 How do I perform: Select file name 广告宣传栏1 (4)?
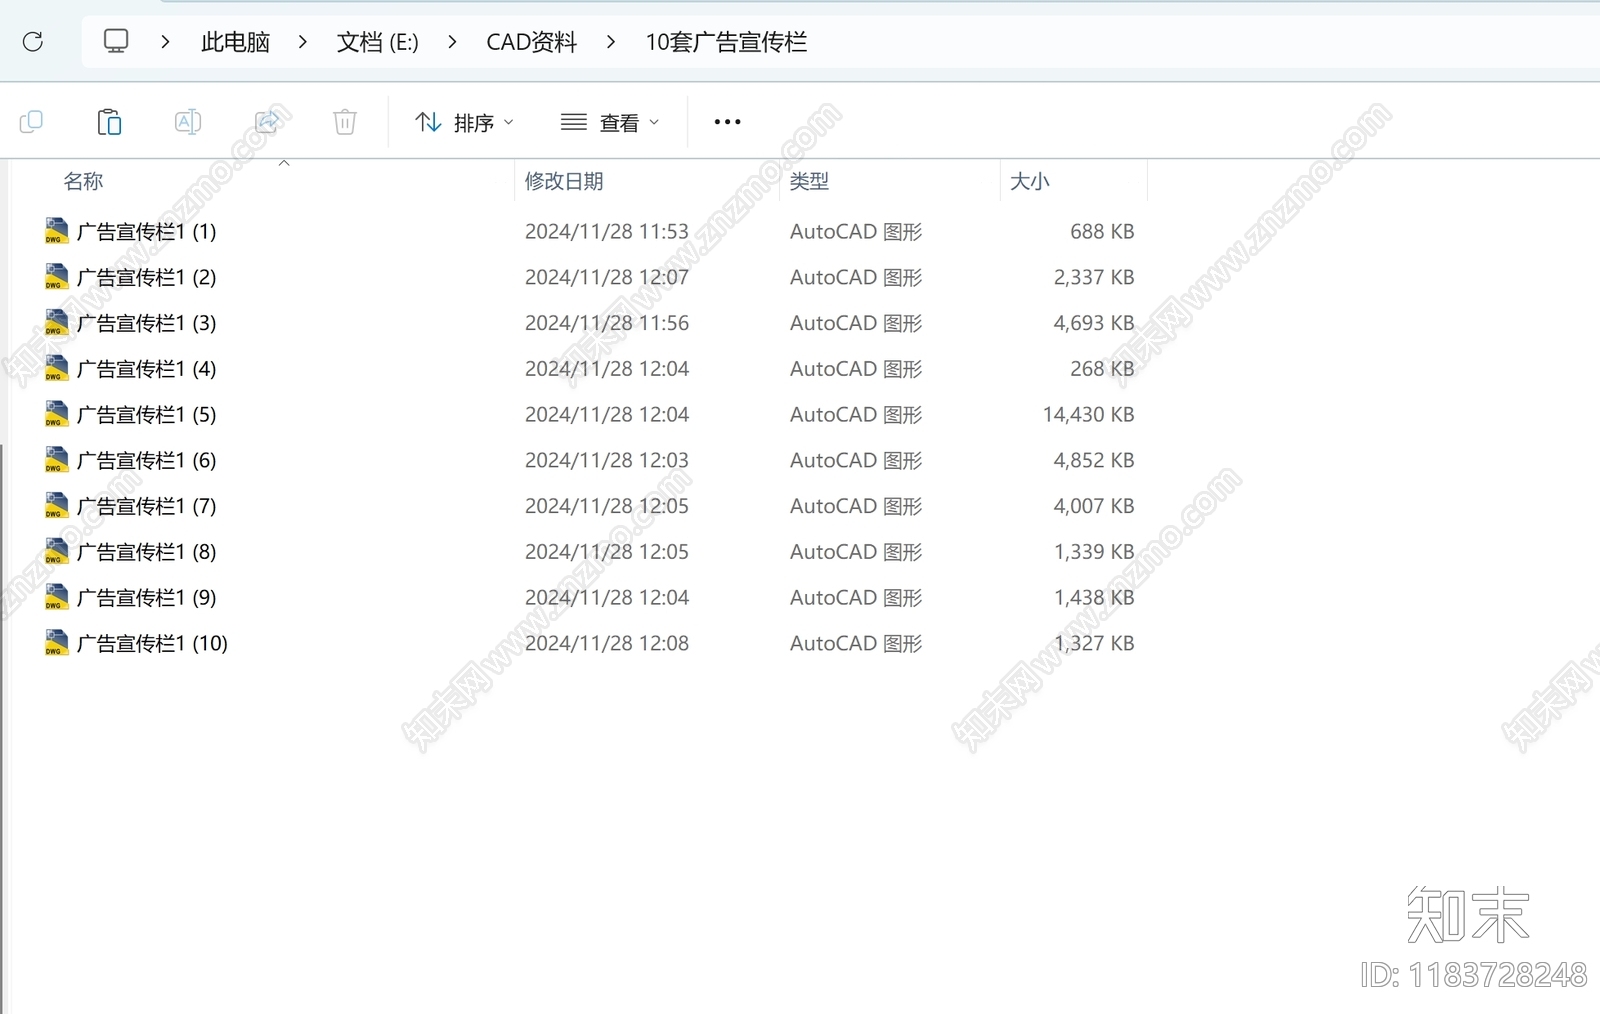coord(147,370)
